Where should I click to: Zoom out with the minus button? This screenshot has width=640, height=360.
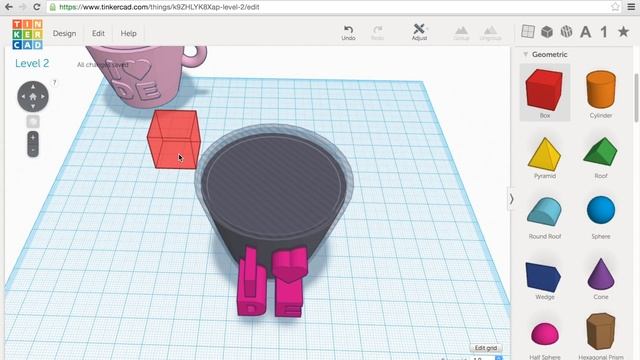[33, 150]
